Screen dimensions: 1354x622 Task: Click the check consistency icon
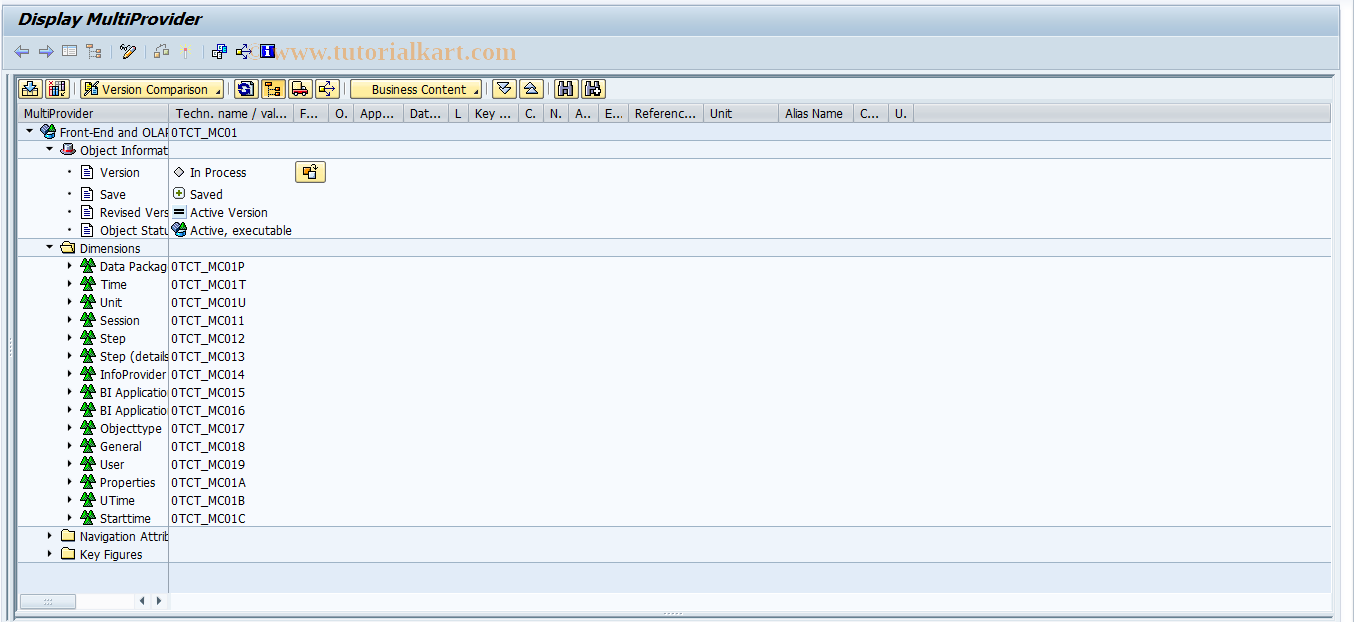[x=162, y=52]
